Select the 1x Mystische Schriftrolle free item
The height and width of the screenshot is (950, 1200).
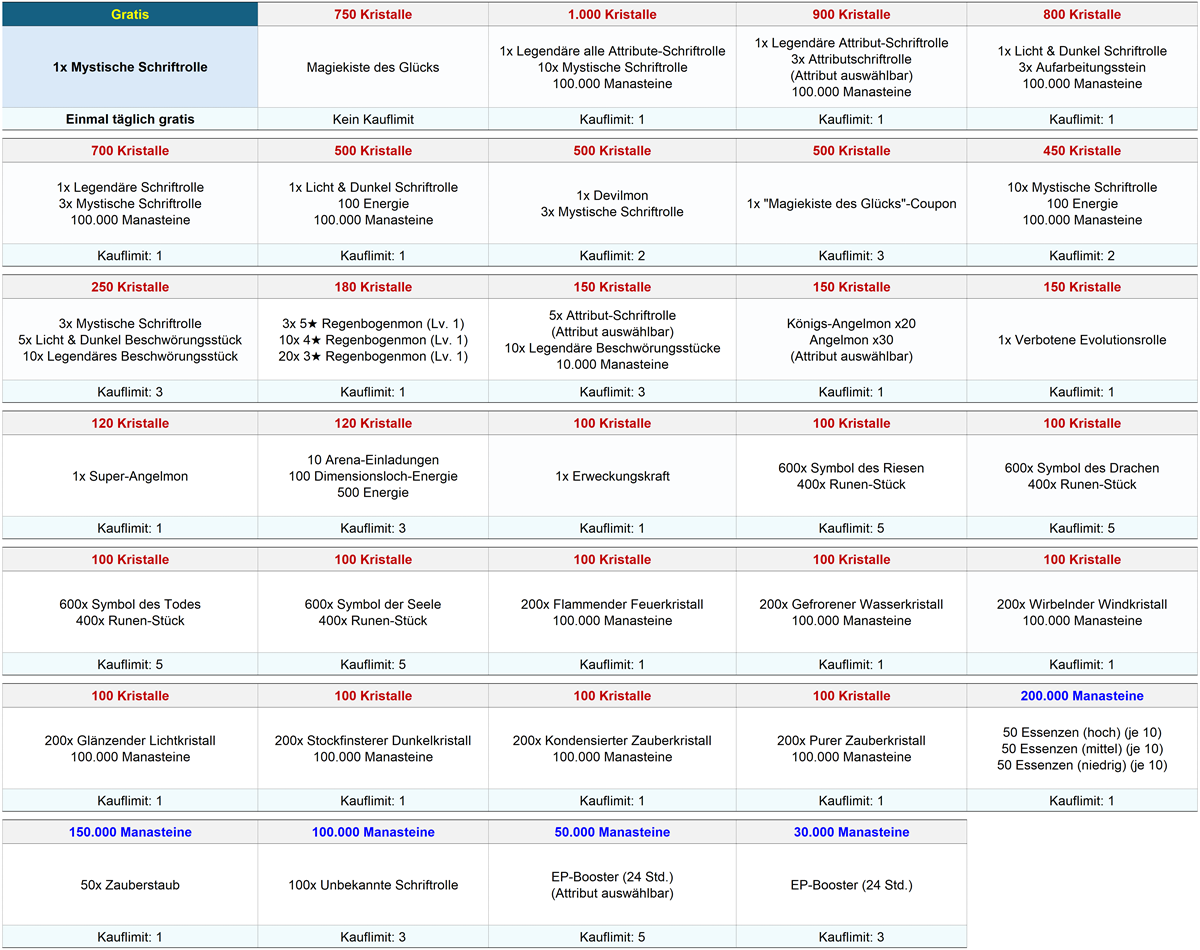pos(130,67)
